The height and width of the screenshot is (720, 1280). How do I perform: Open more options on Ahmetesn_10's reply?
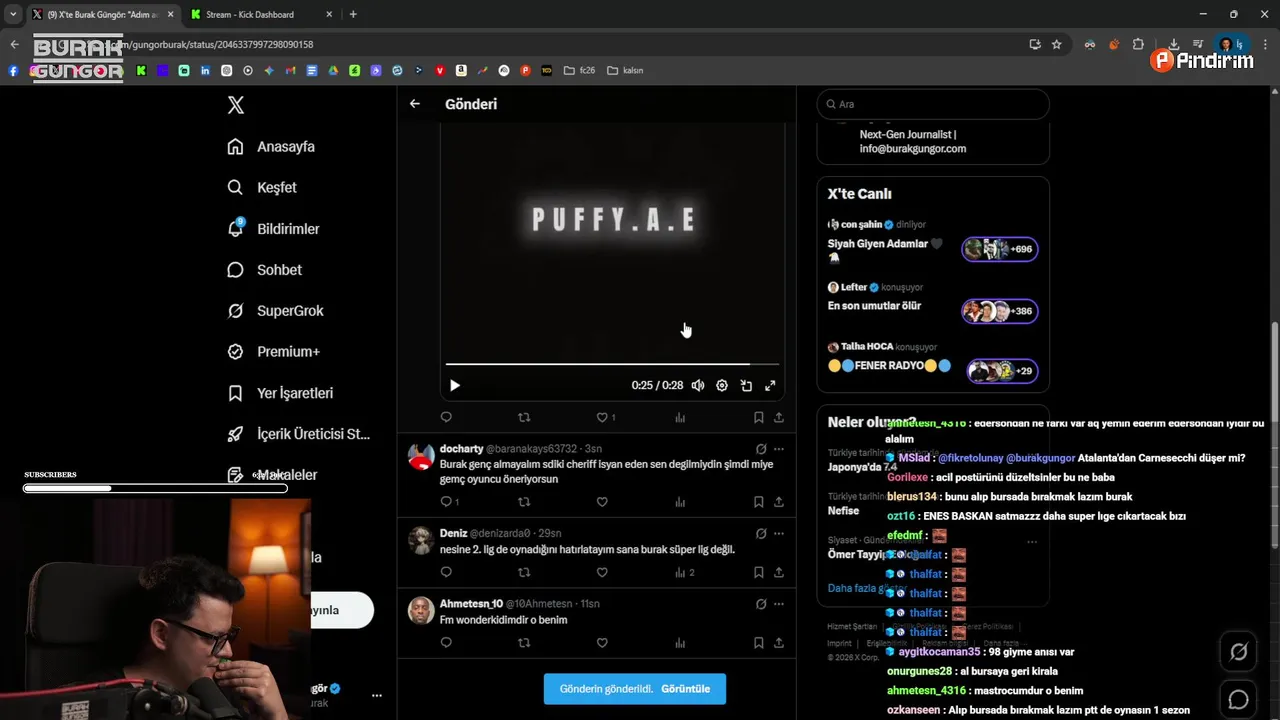pyautogui.click(x=779, y=604)
